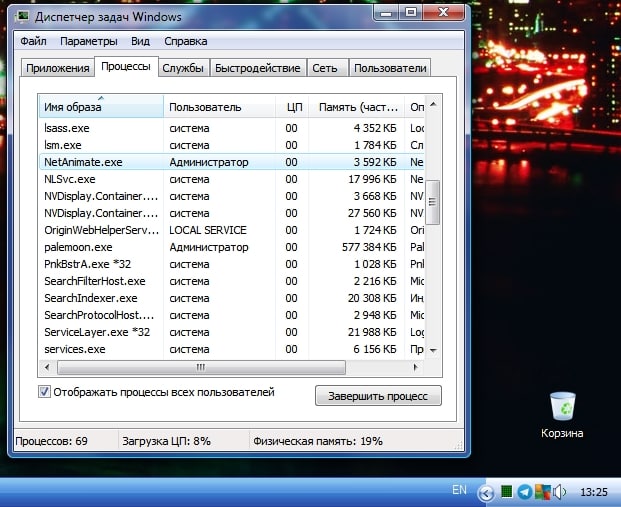Select the 'Процессы' tab

point(126,66)
